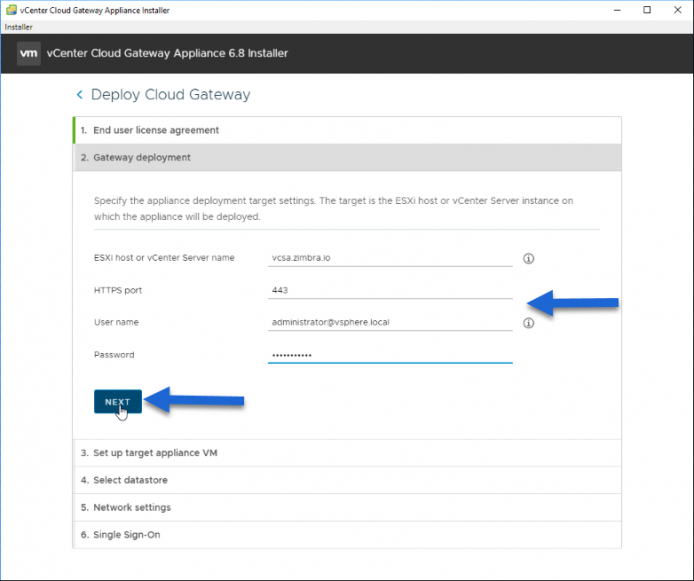Click the VMware vm logo in header

[29, 54]
